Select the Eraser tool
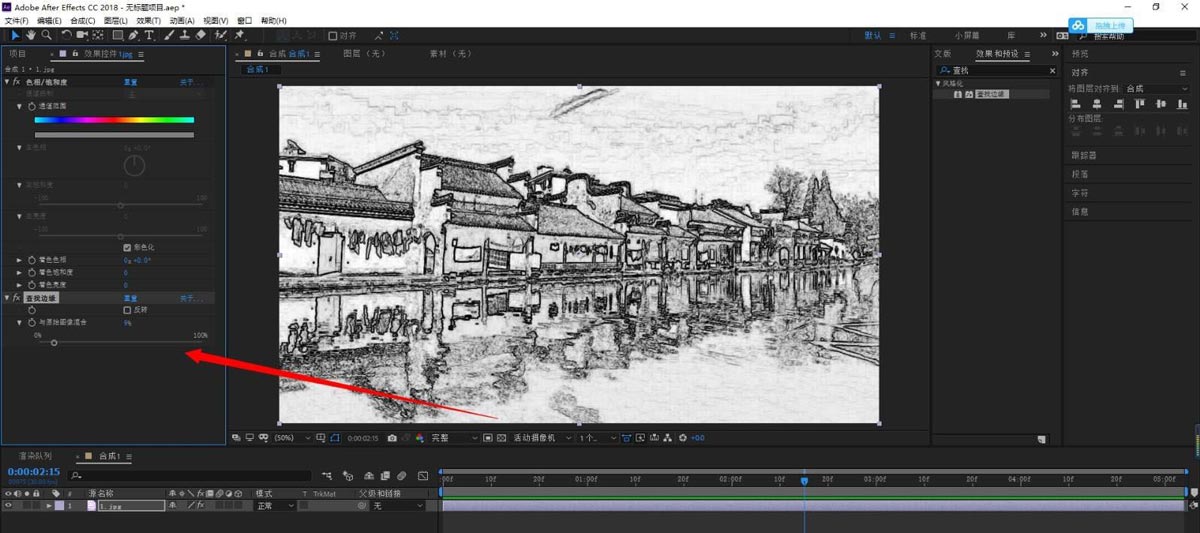This screenshot has height=533, width=1200. click(201, 35)
